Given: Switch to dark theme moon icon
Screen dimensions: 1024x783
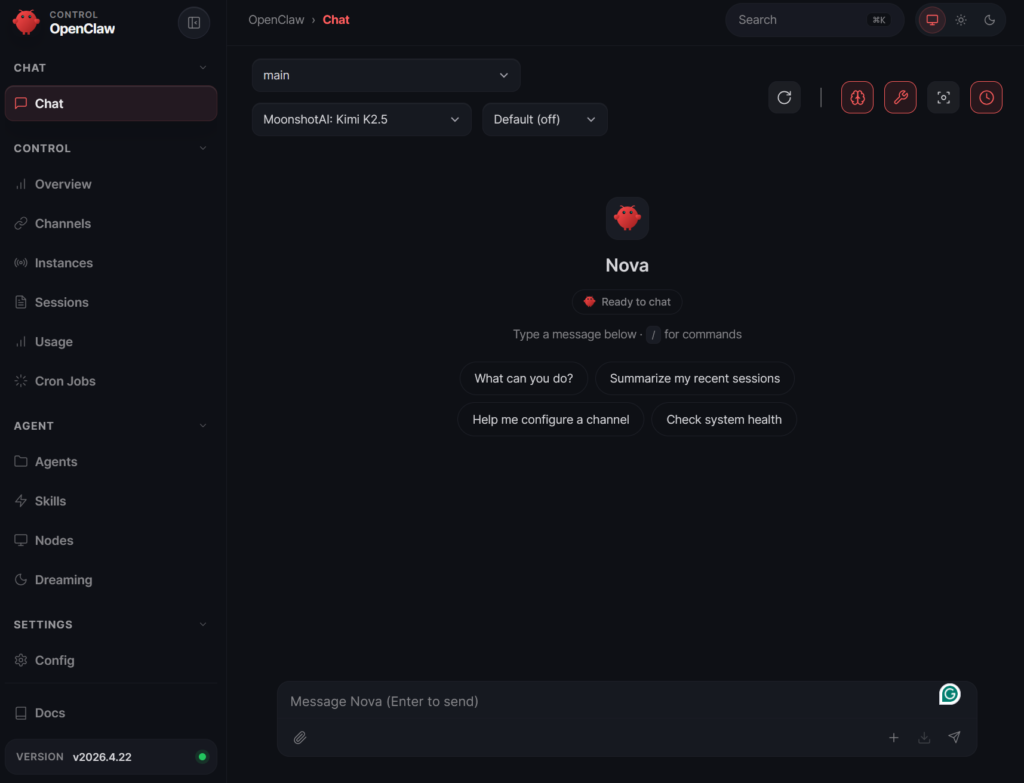Looking at the screenshot, I should [x=990, y=20].
